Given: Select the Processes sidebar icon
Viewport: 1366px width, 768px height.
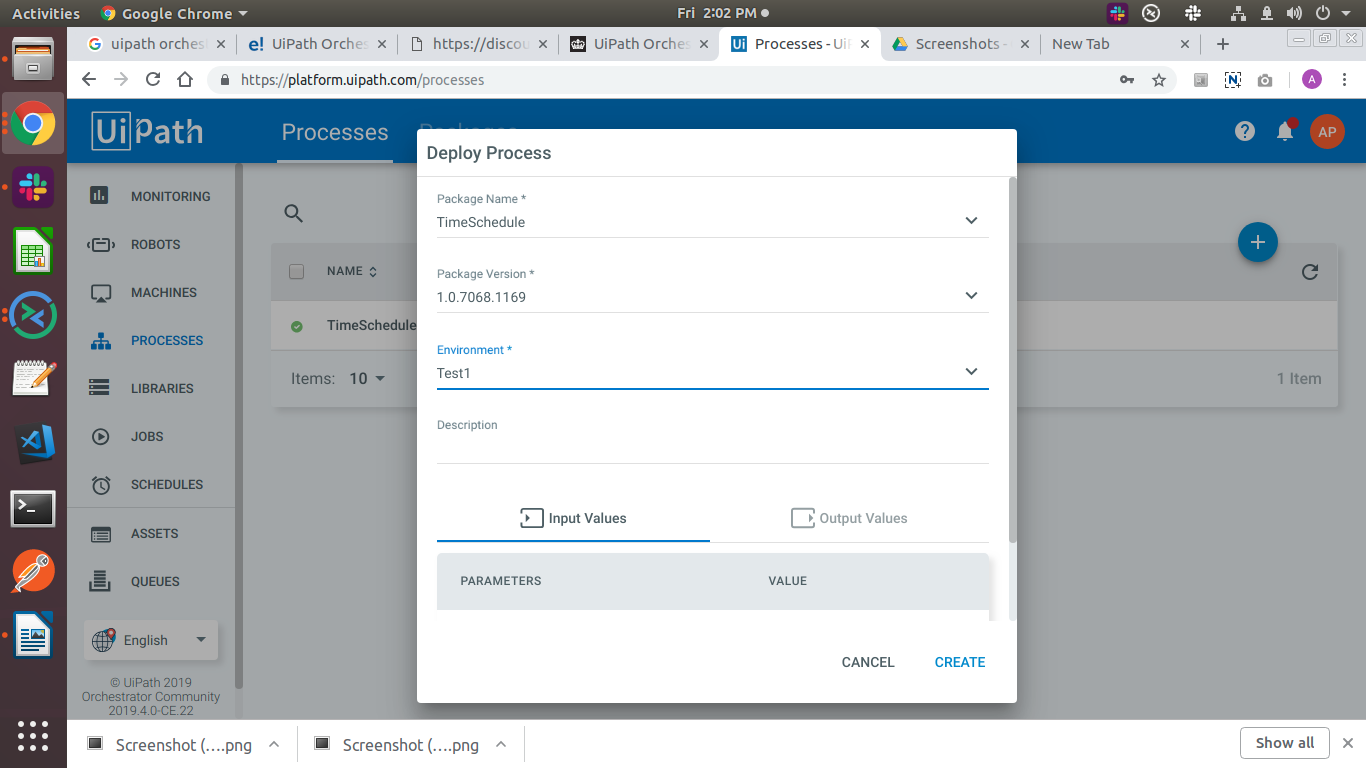Looking at the screenshot, I should (x=100, y=341).
